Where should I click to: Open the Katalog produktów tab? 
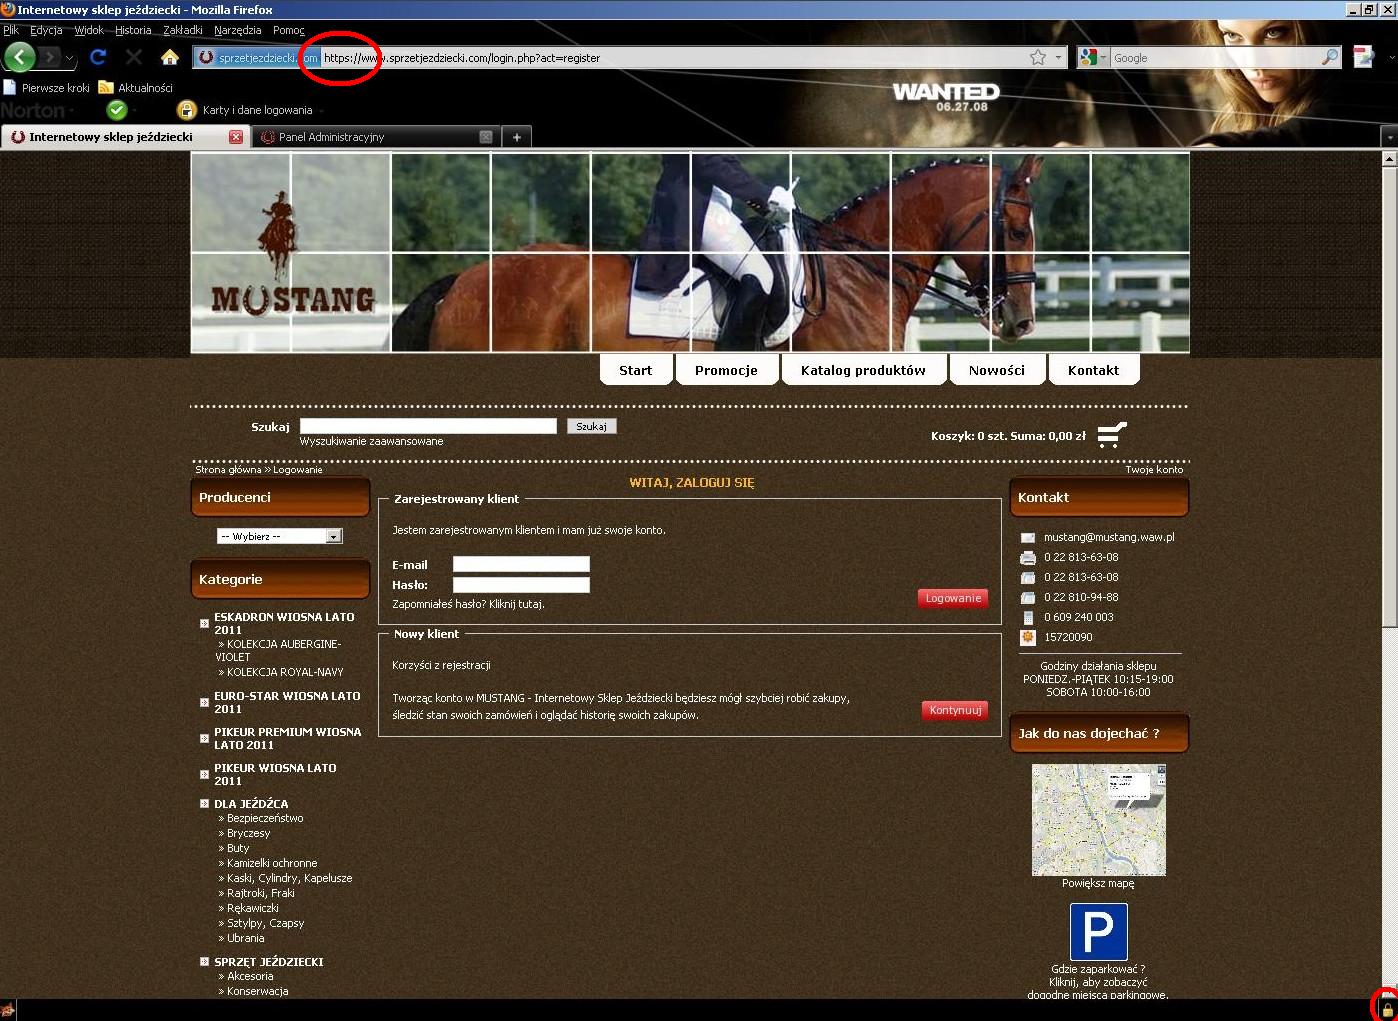[863, 370]
